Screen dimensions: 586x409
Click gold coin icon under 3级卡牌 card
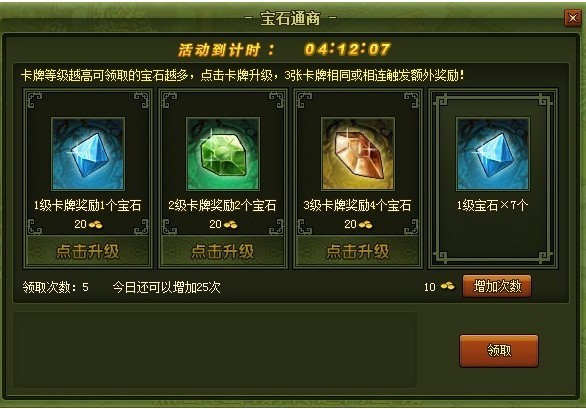[365, 224]
